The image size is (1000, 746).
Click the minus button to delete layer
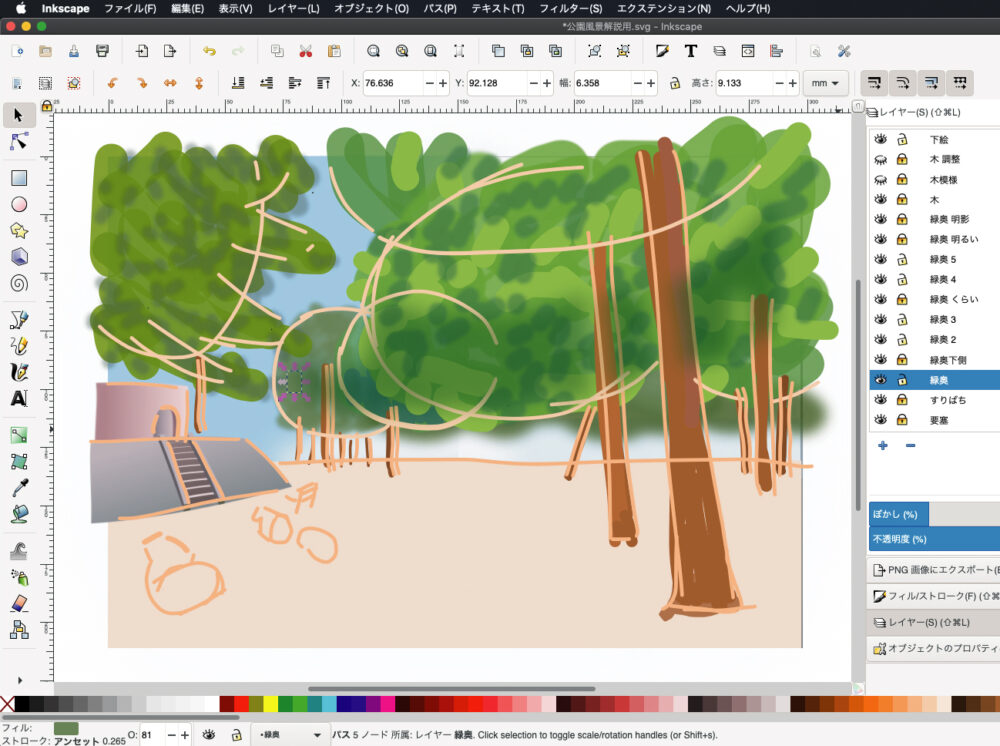tap(910, 445)
